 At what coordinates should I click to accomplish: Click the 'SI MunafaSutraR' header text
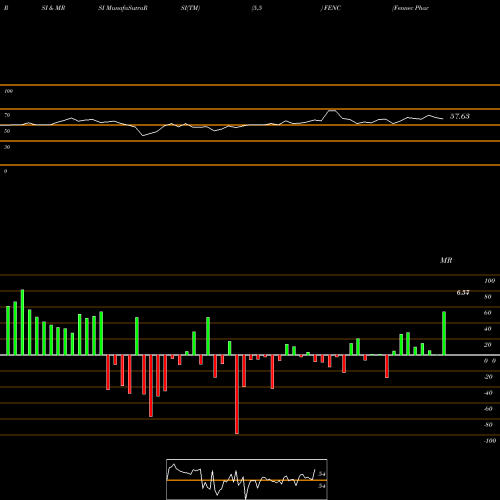(x=123, y=8)
